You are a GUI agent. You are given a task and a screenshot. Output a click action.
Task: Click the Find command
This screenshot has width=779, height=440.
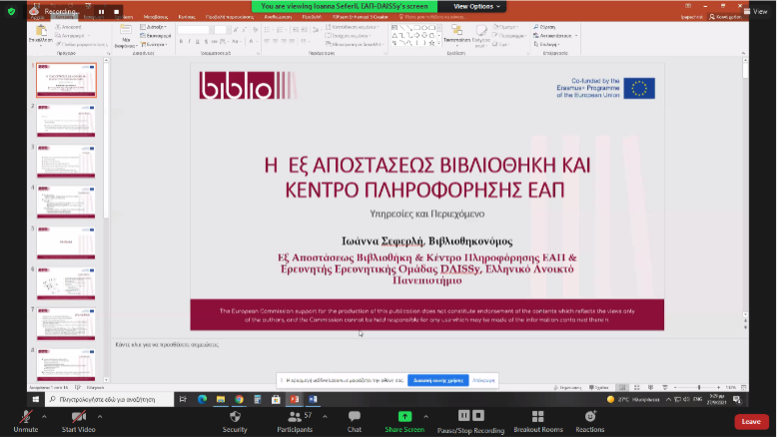(x=545, y=27)
